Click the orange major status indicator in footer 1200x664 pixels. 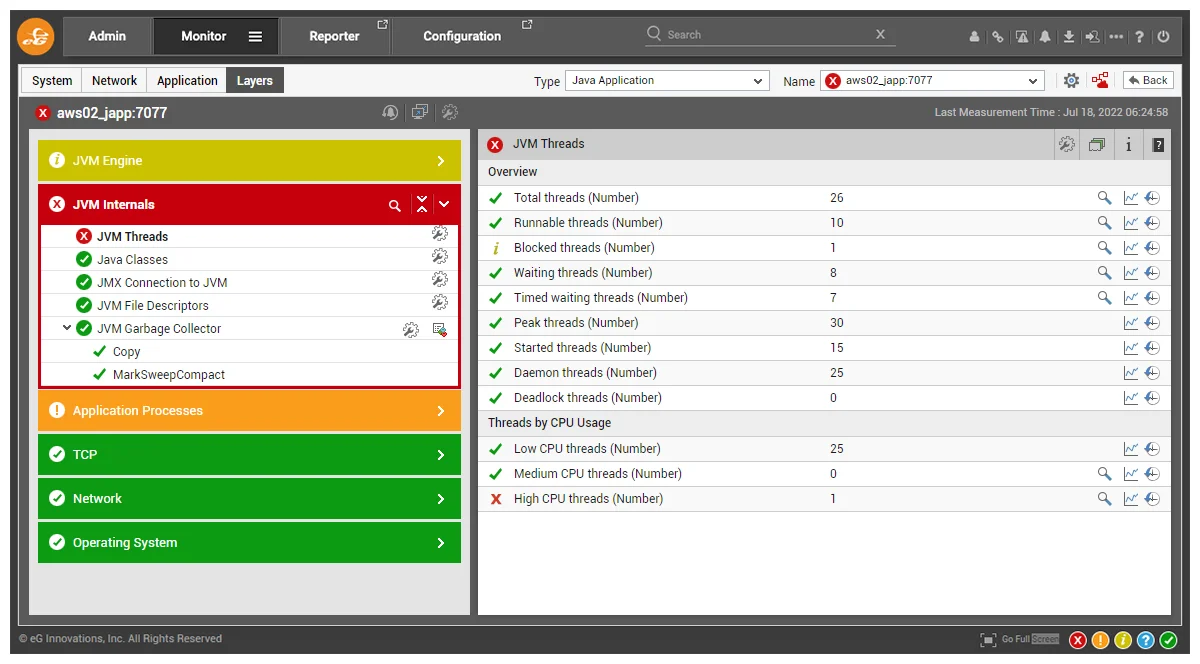coord(1100,640)
